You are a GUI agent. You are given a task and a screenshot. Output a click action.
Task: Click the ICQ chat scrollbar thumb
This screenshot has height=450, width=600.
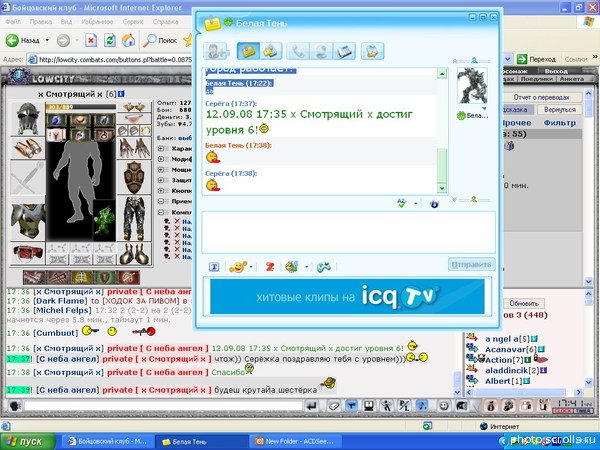(442, 166)
